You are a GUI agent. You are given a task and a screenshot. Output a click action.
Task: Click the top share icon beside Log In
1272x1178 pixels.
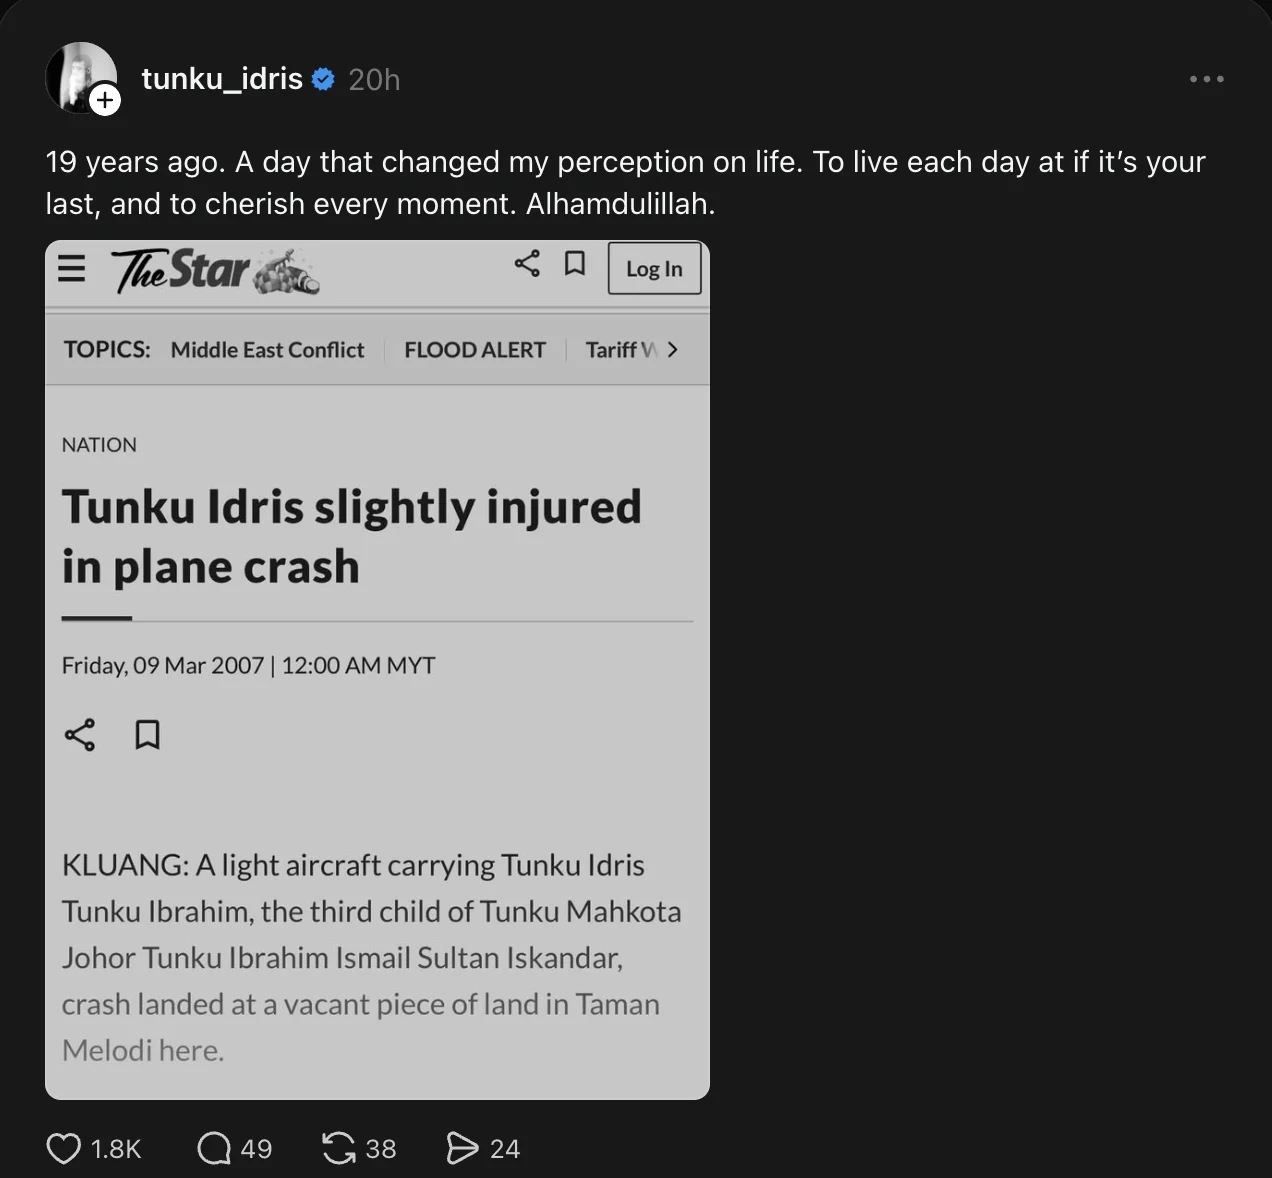(527, 264)
